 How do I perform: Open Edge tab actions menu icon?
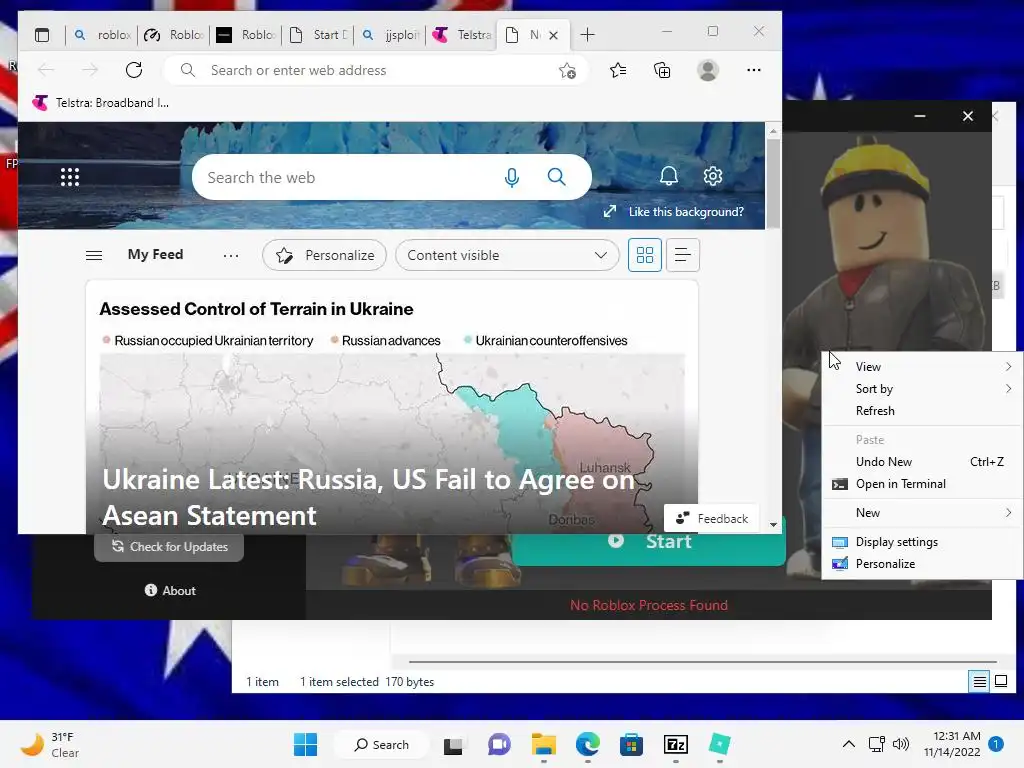pyautogui.click(x=42, y=35)
